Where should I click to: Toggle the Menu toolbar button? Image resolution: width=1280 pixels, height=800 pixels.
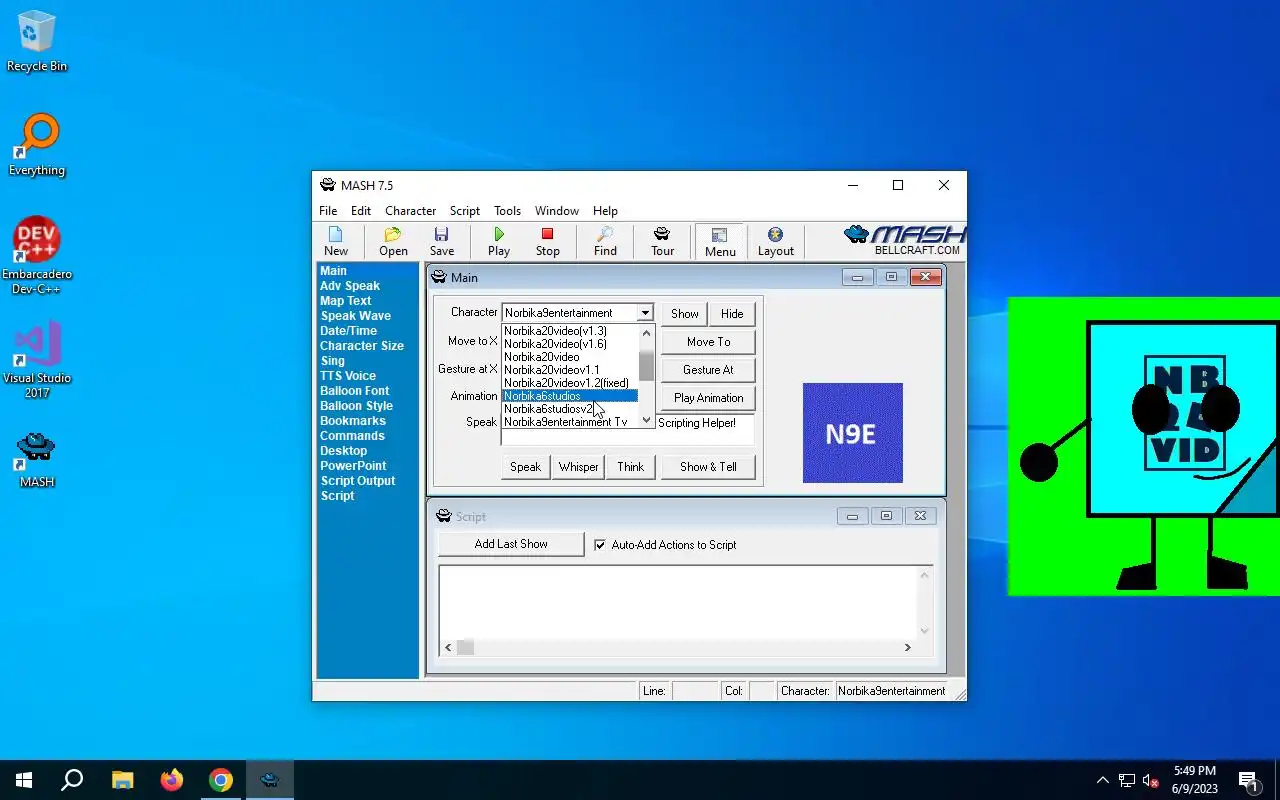pyautogui.click(x=720, y=241)
